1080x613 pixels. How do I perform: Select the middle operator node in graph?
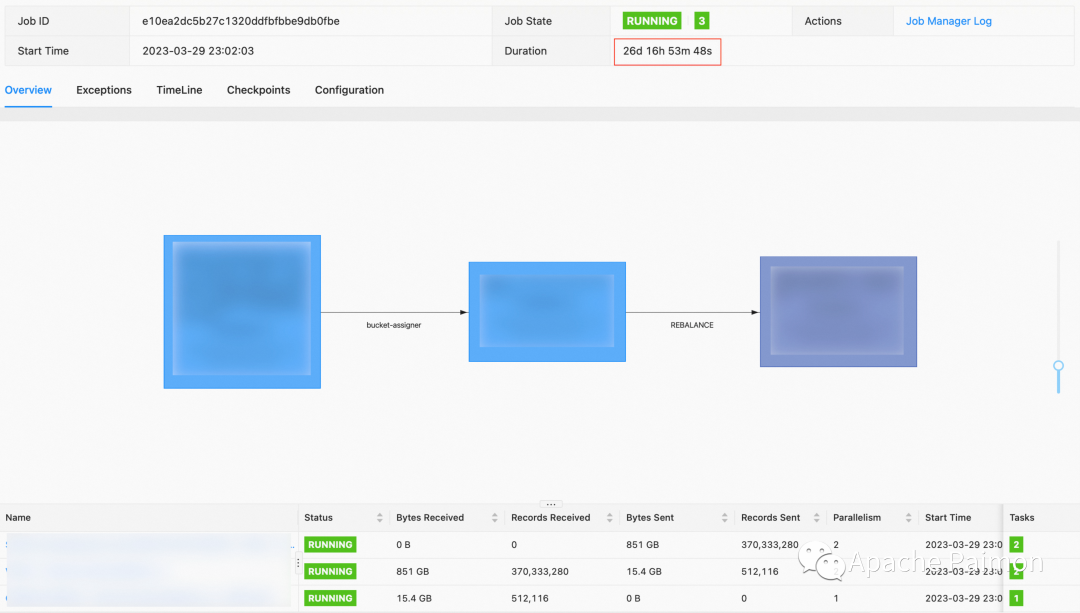pos(547,311)
